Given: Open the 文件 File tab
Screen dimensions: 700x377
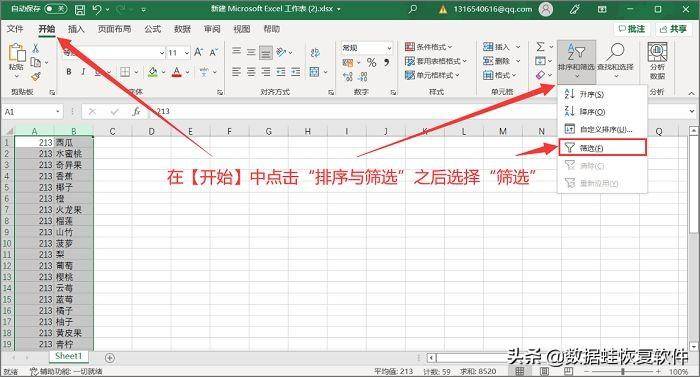Looking at the screenshot, I should coord(15,29).
